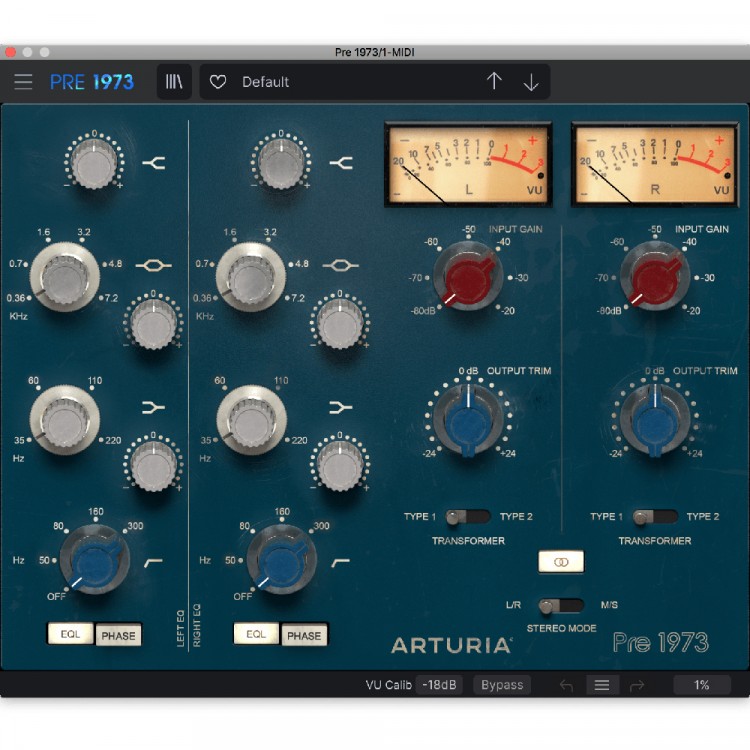Switch left channel transformer type
The height and width of the screenshot is (750, 750).
click(x=468, y=517)
